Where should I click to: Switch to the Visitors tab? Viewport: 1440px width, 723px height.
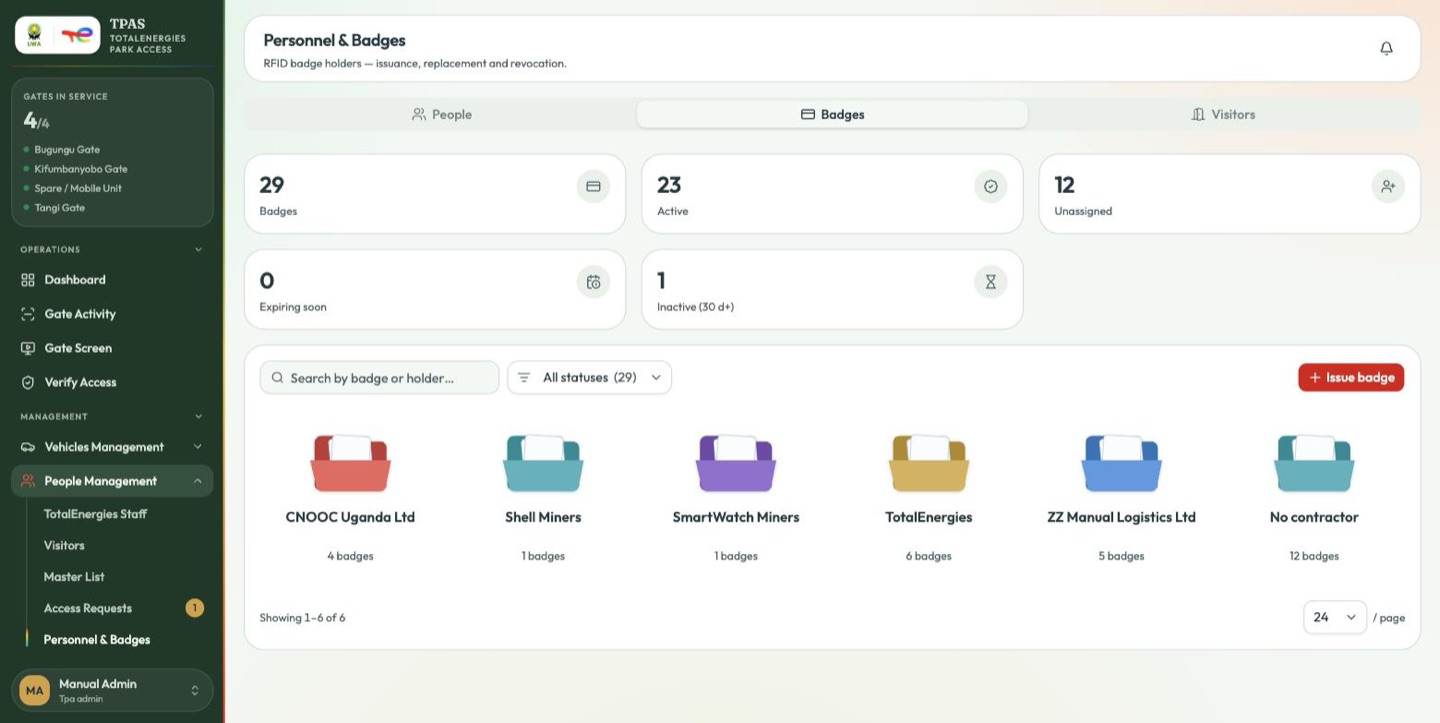point(1223,114)
